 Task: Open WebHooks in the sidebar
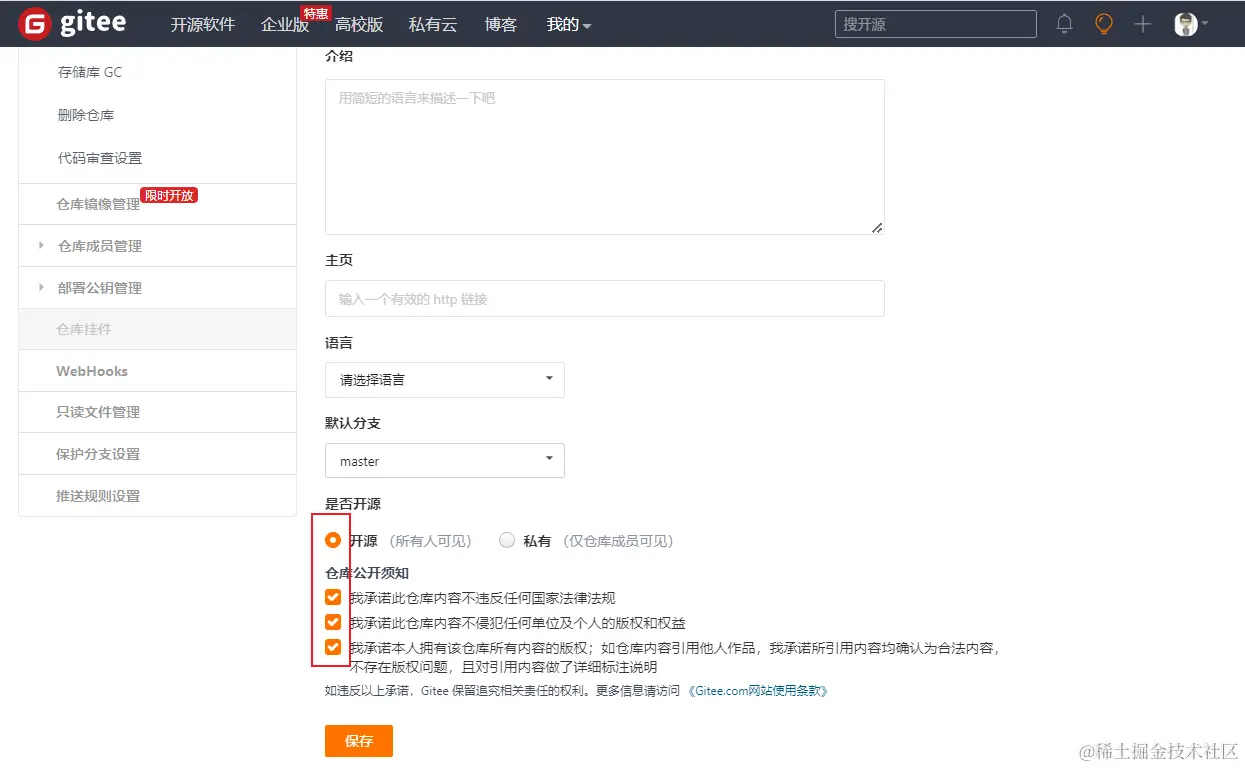coord(92,371)
